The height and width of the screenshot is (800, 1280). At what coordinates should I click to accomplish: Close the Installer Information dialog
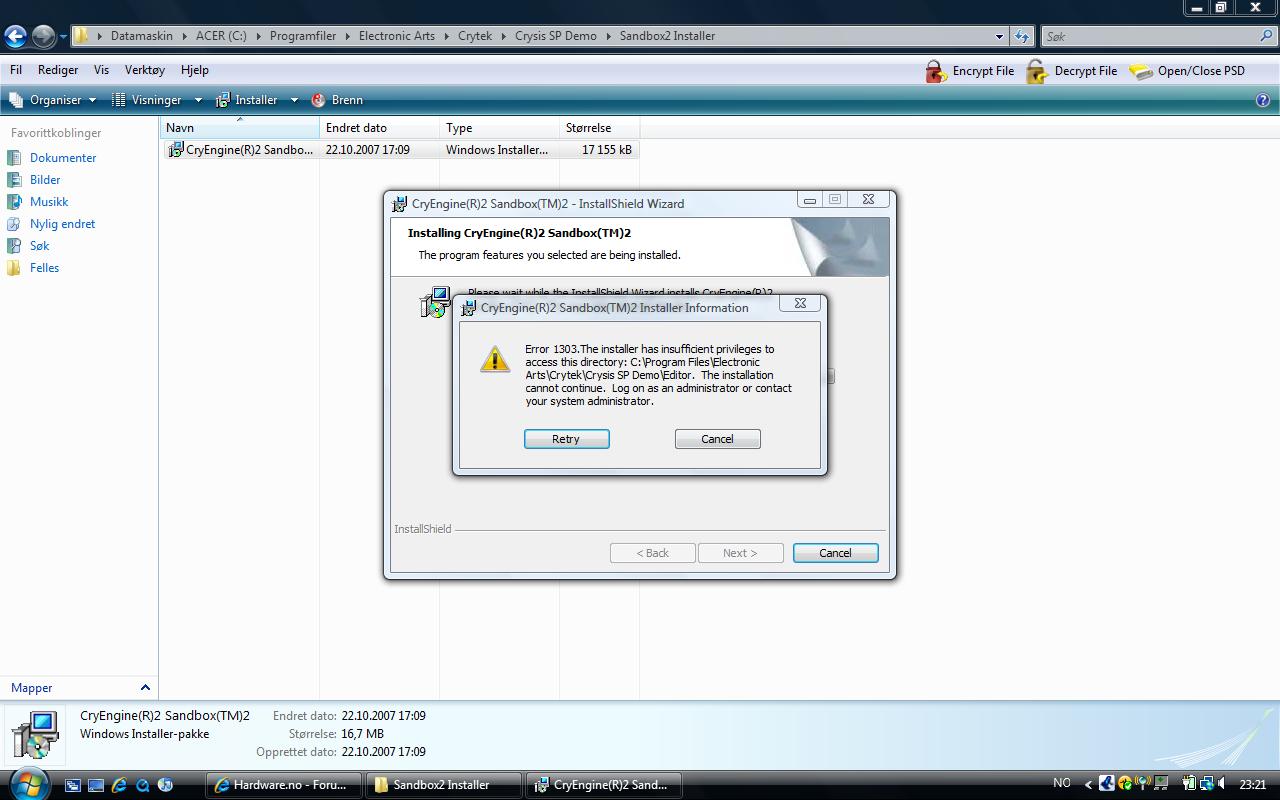tap(800, 303)
